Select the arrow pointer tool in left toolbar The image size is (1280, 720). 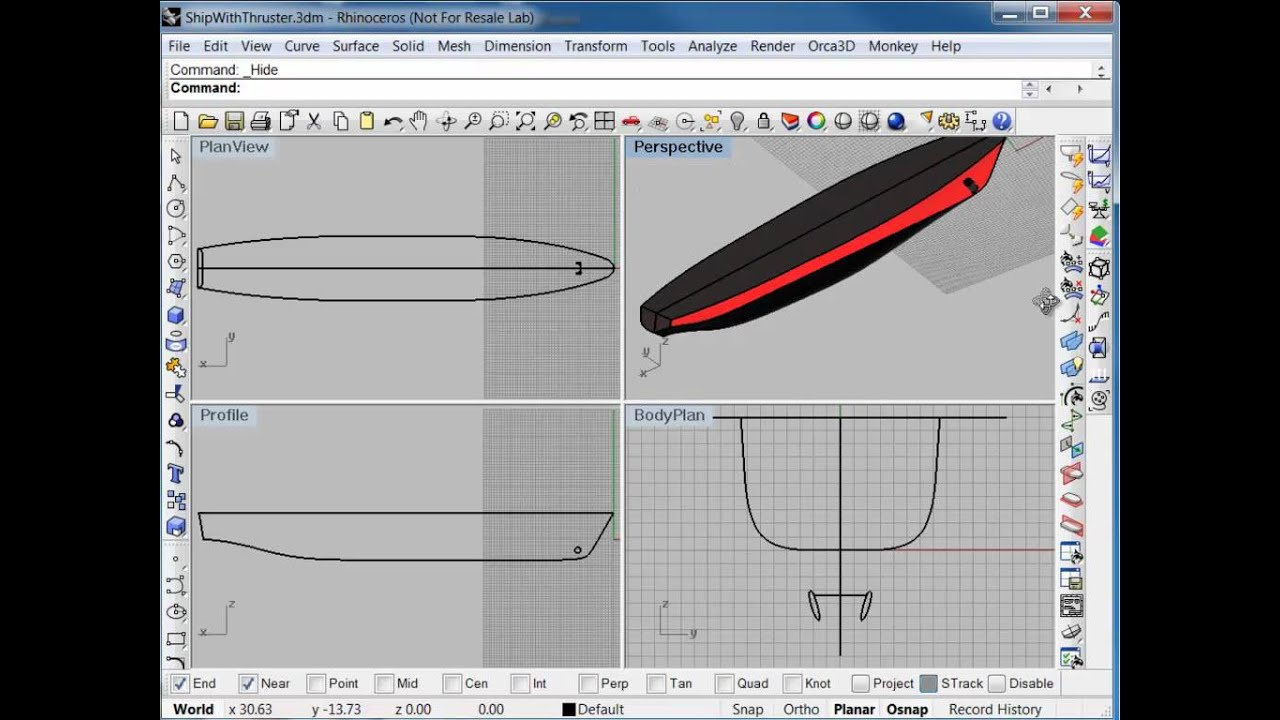coord(176,156)
